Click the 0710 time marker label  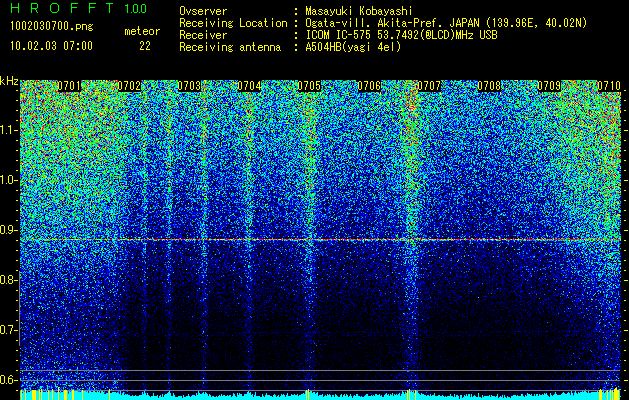coord(609,86)
